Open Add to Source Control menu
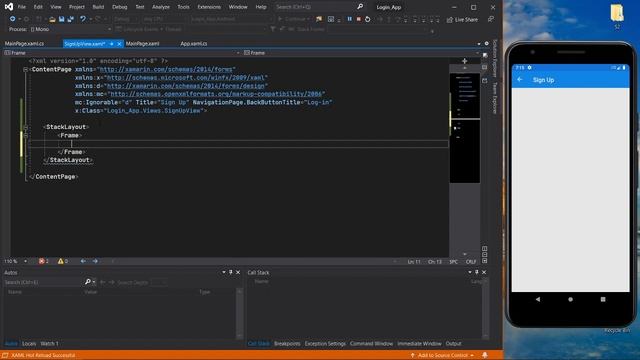Image resolution: width=640 pixels, height=360 pixels. tap(442, 355)
